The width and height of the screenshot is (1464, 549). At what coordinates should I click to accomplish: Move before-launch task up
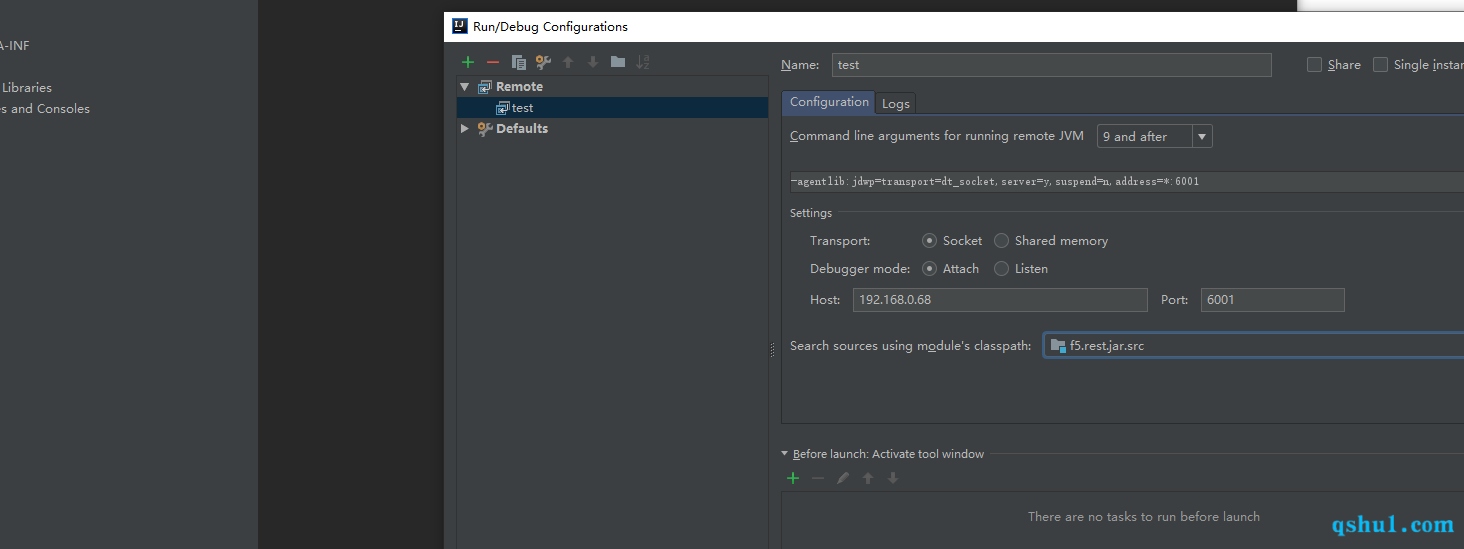(x=868, y=478)
